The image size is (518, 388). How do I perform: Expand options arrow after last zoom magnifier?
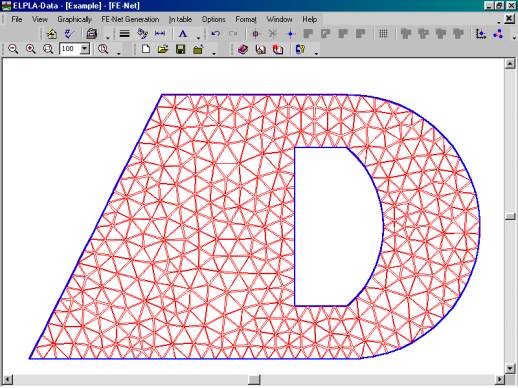click(118, 53)
